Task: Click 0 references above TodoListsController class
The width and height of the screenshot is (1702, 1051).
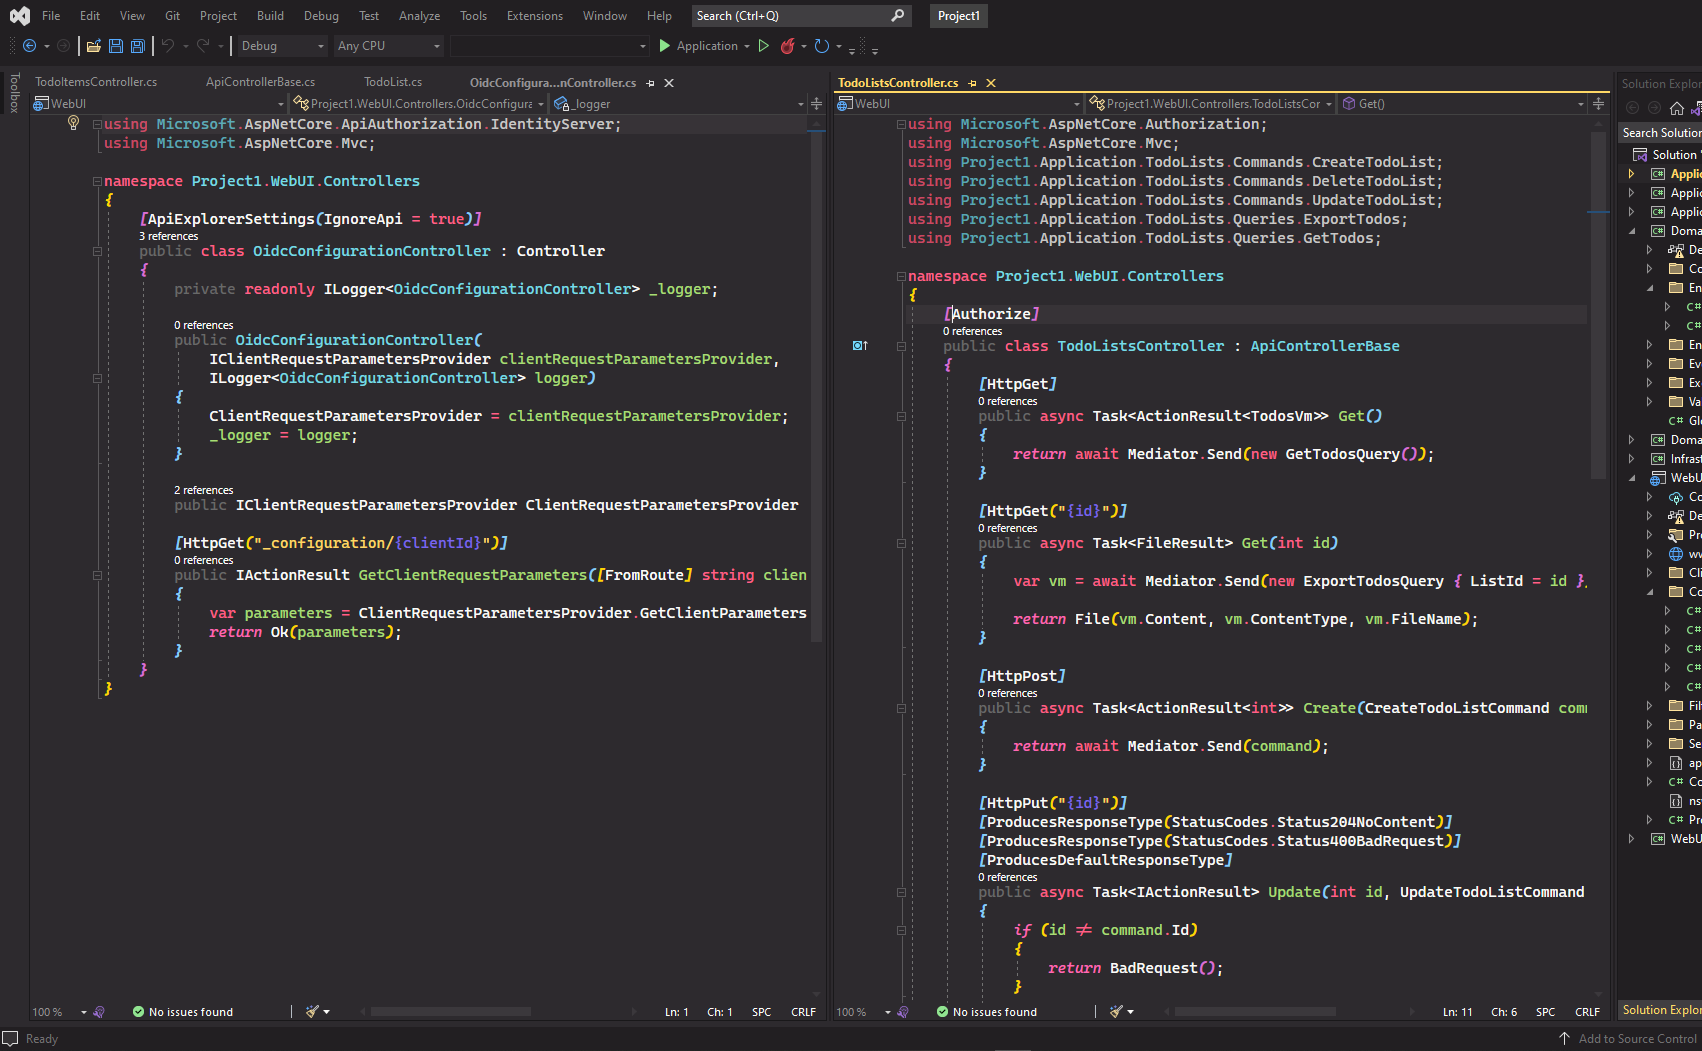Action: [972, 331]
